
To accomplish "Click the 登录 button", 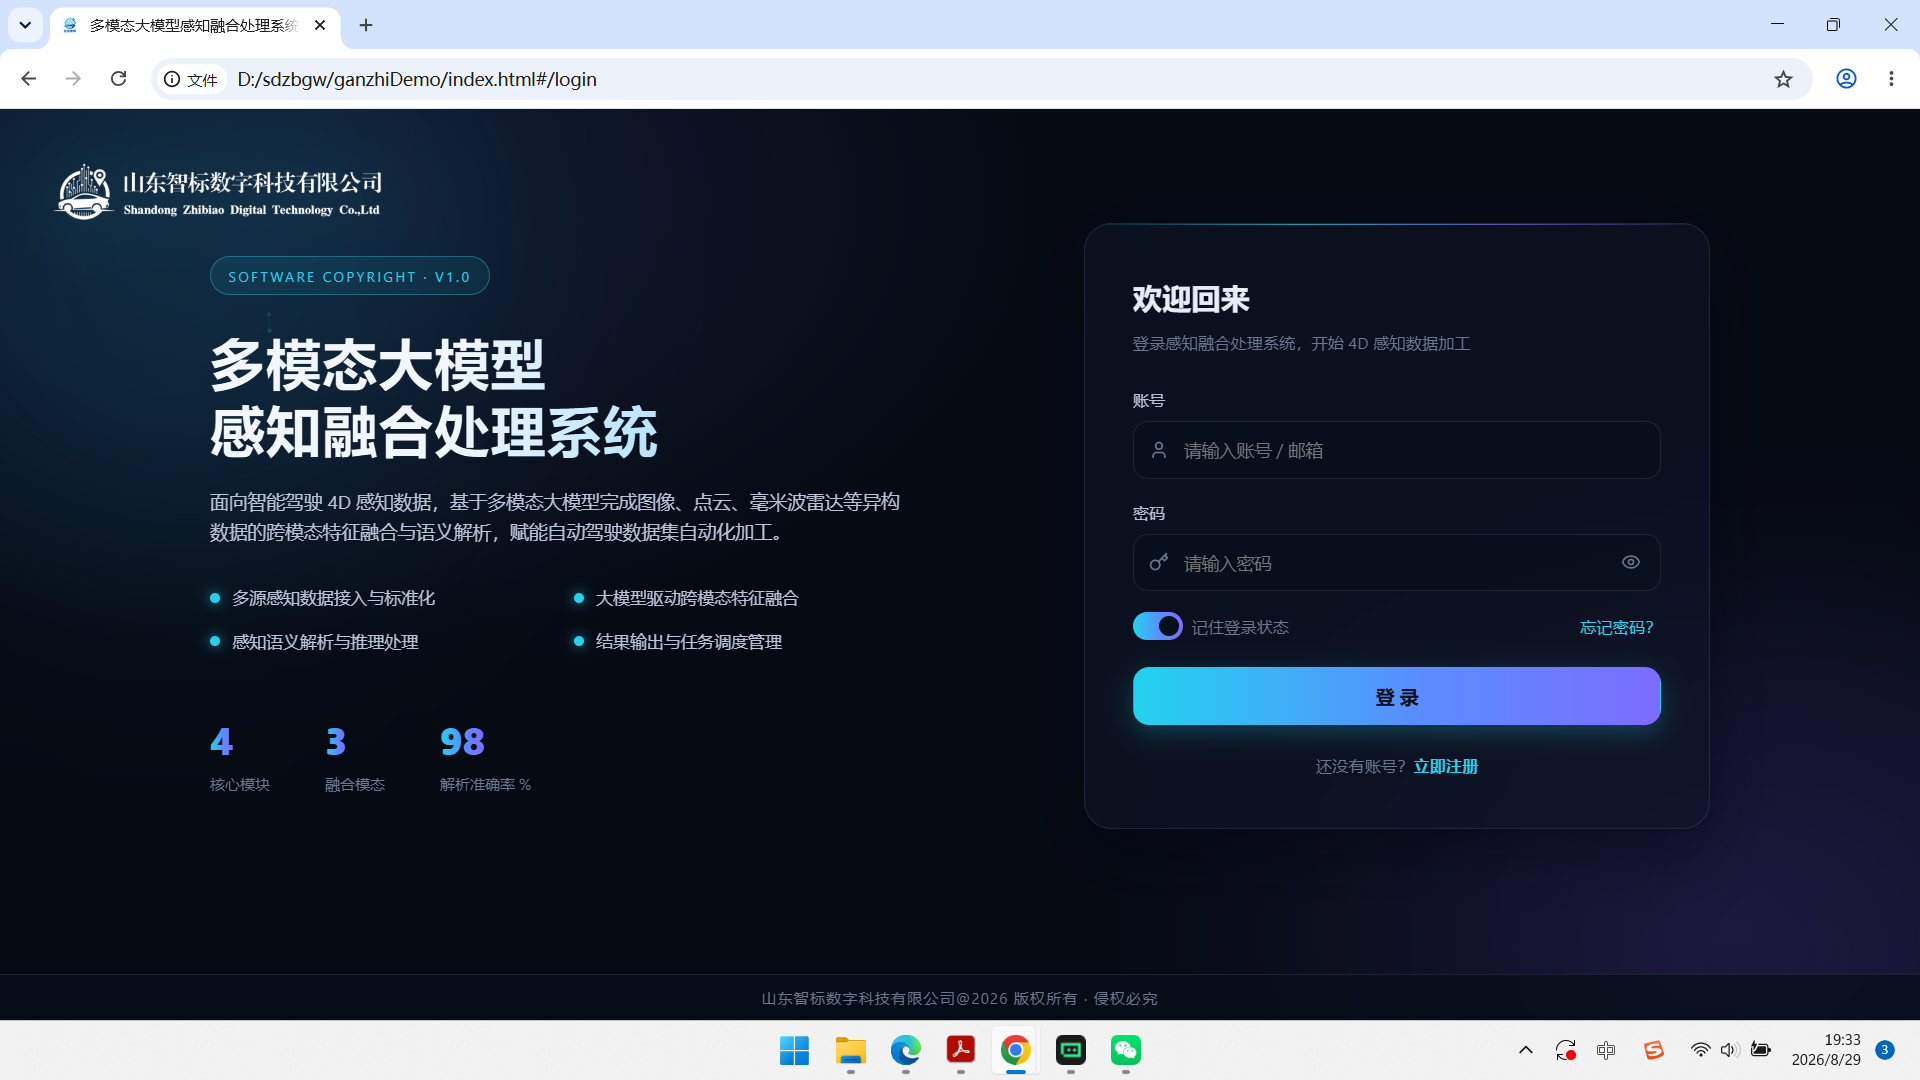I will (1396, 696).
